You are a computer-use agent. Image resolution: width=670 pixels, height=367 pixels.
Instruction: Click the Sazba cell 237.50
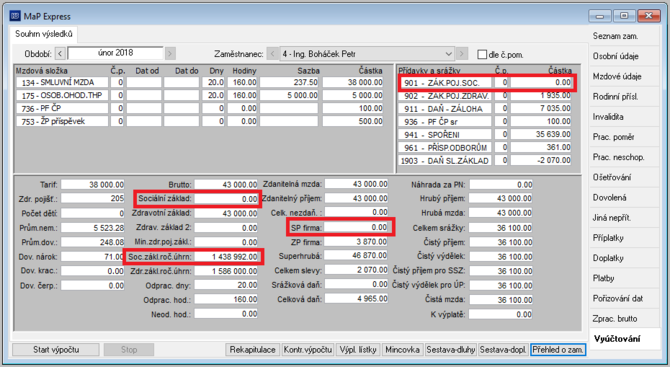(289, 82)
